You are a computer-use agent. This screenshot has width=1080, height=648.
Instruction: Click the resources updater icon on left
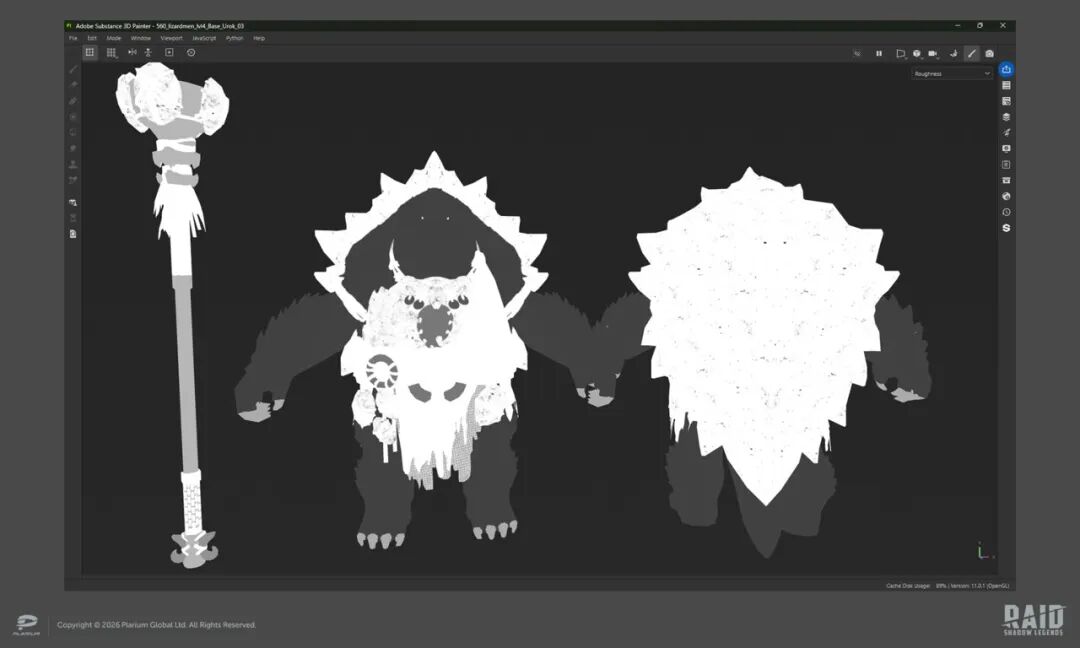(x=73, y=202)
